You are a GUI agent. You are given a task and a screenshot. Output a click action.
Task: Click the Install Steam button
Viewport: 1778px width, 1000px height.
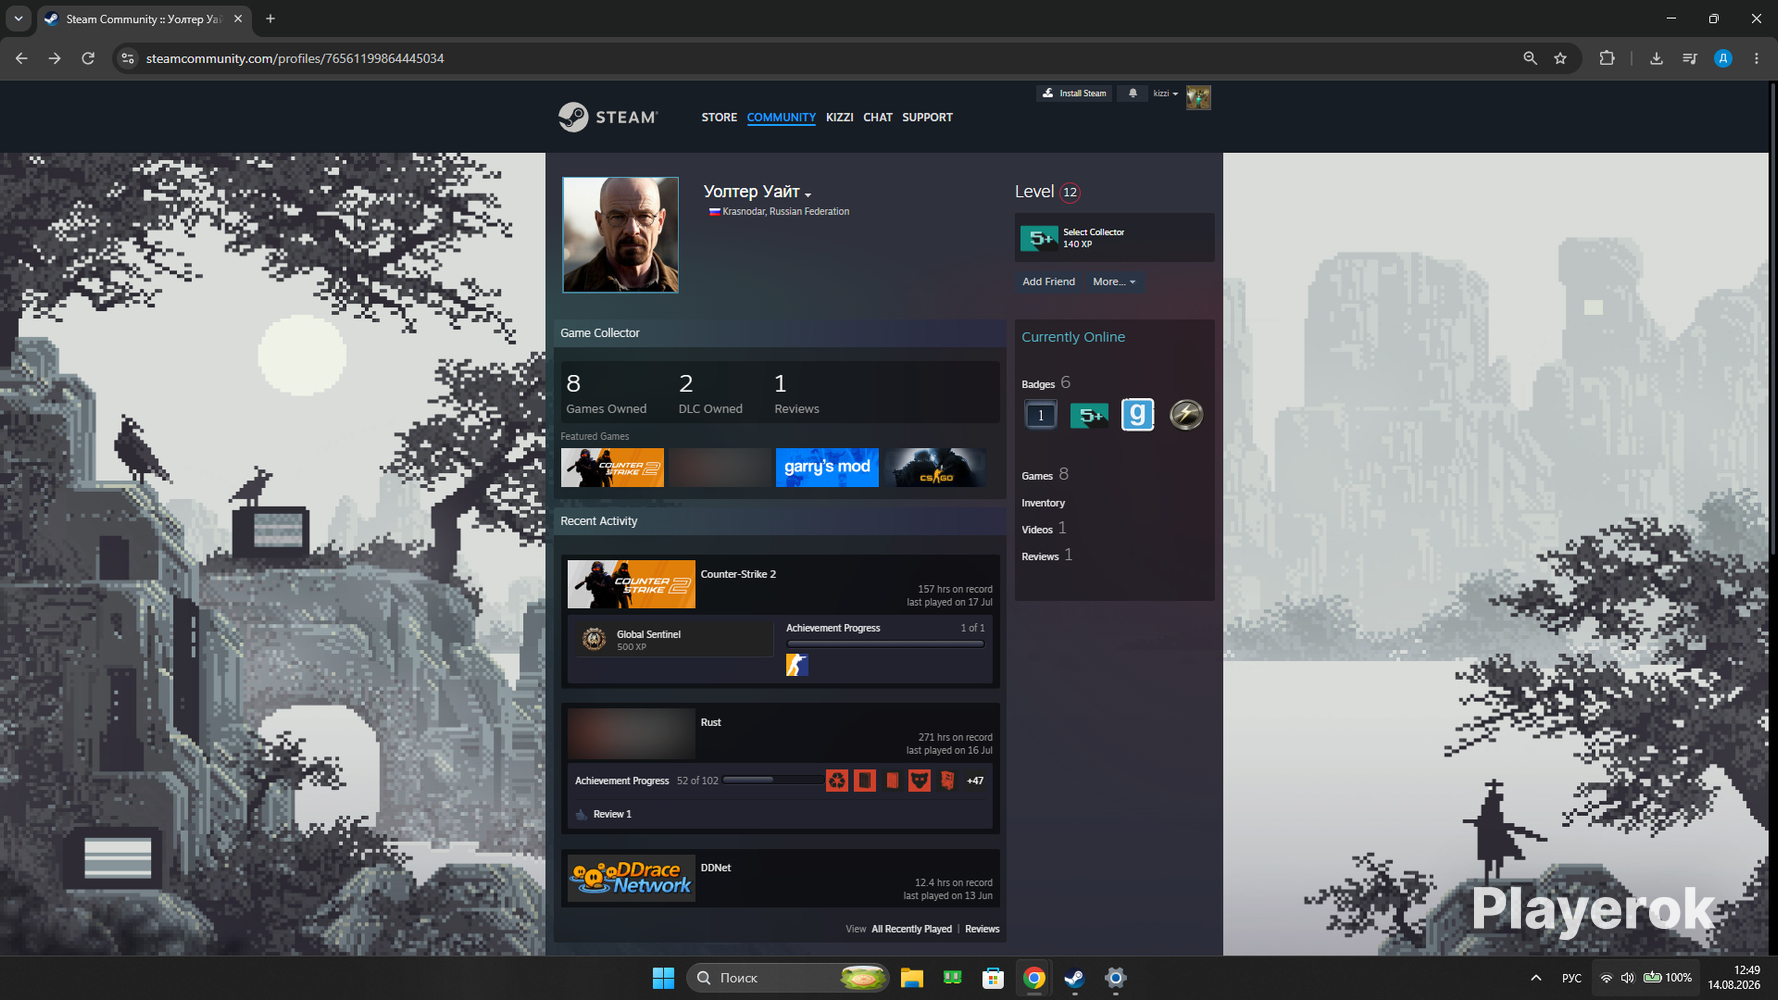[1075, 93]
